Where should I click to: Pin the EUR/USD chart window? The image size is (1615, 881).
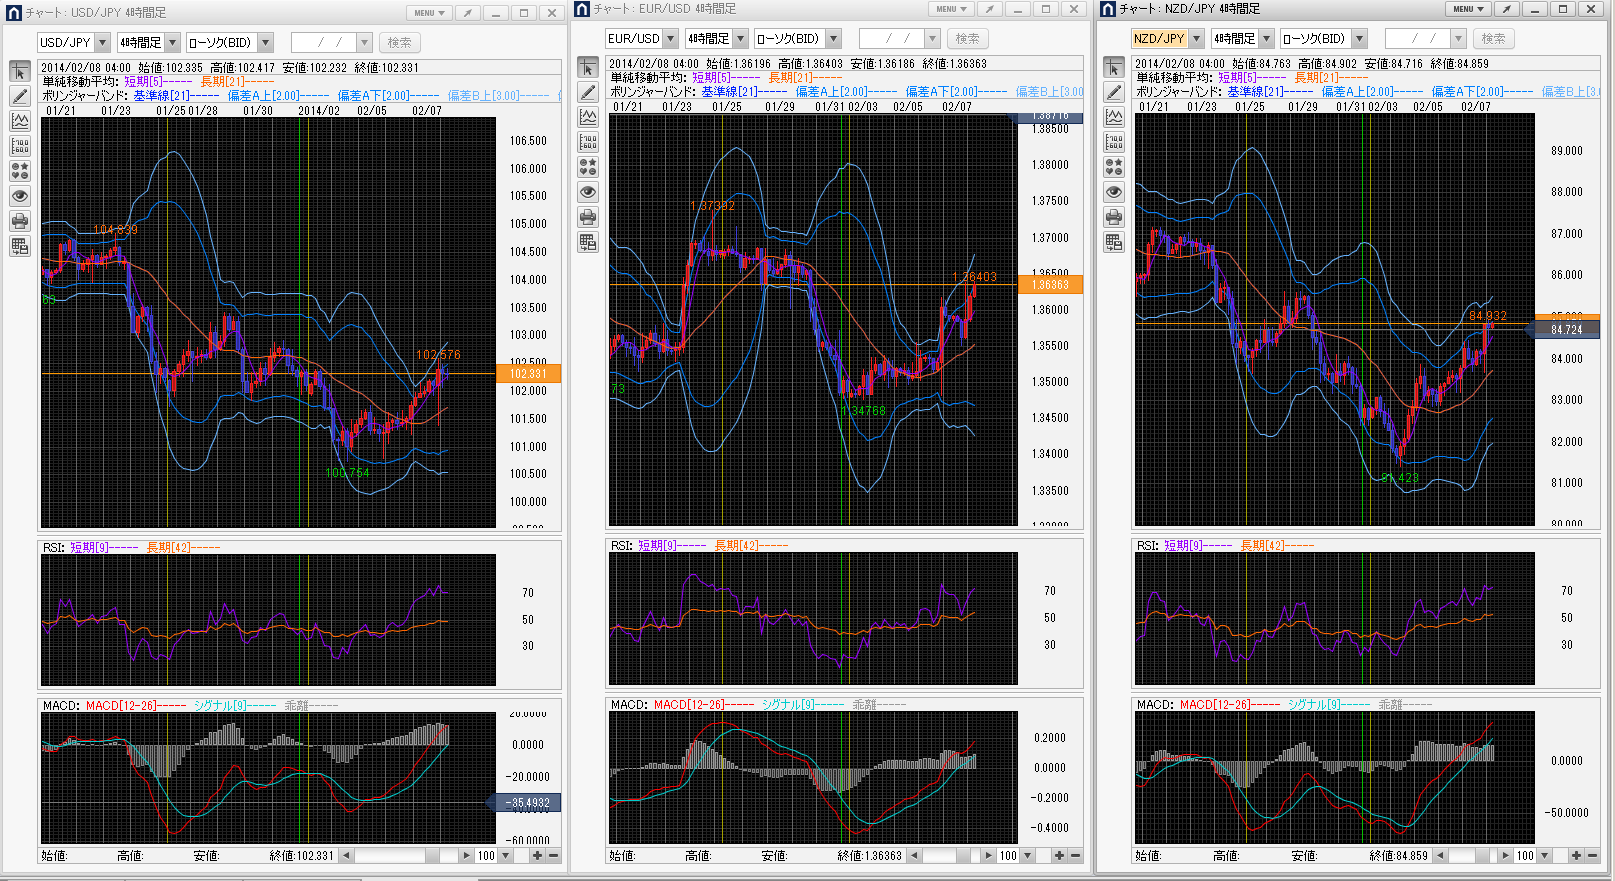(x=989, y=9)
